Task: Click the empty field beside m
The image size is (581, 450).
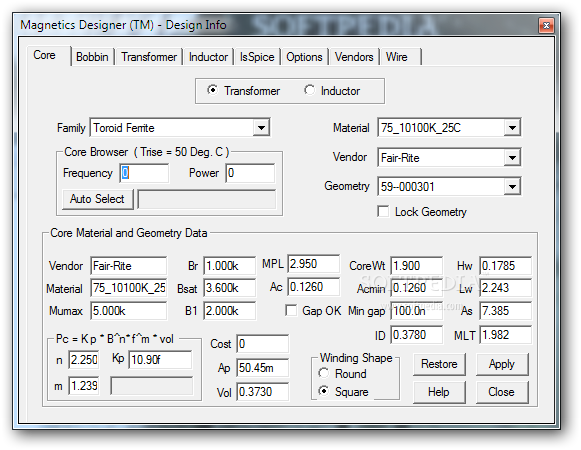Action: (152, 386)
